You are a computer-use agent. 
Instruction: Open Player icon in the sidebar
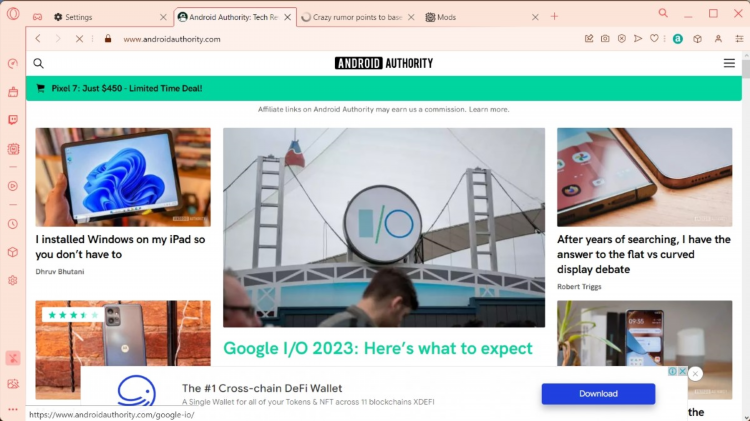13,186
